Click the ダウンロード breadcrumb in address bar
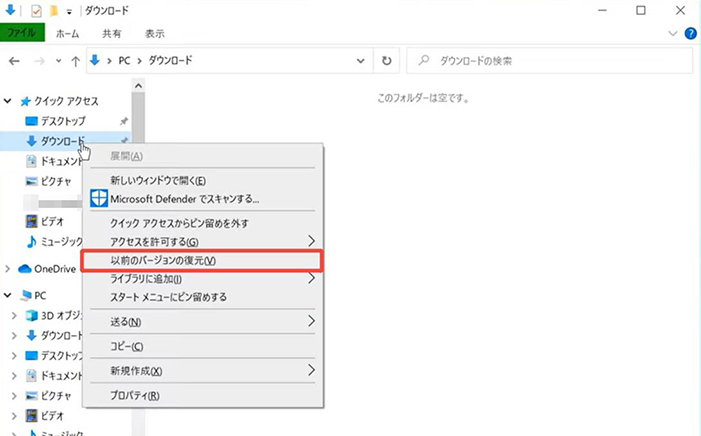Viewport: 701px width, 436px height. click(170, 60)
